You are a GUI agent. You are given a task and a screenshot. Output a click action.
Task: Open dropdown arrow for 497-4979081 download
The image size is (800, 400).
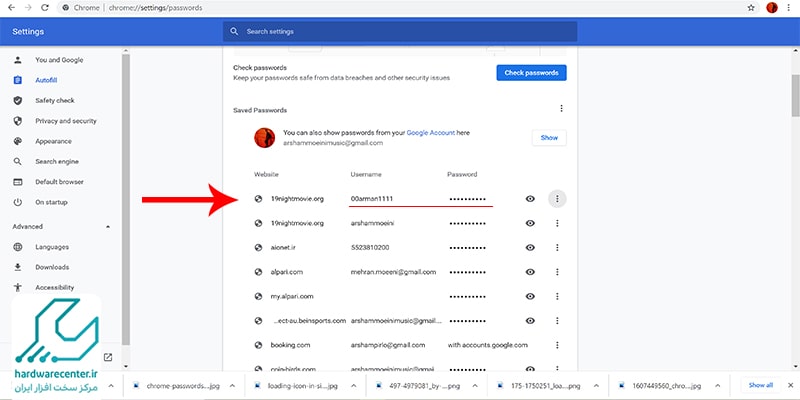coord(474,386)
